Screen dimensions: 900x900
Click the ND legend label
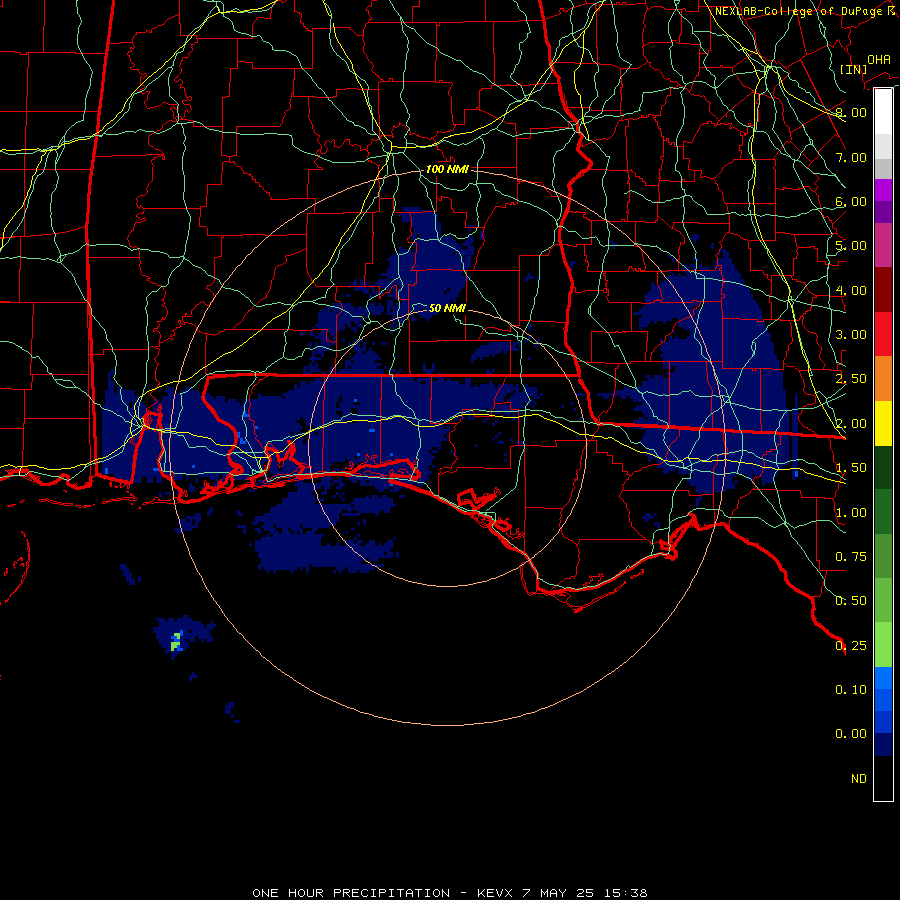[859, 779]
